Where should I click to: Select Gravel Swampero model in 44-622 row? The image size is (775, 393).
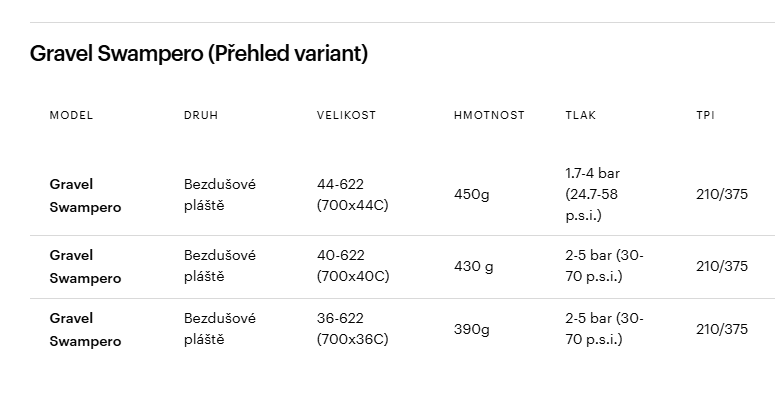point(85,195)
